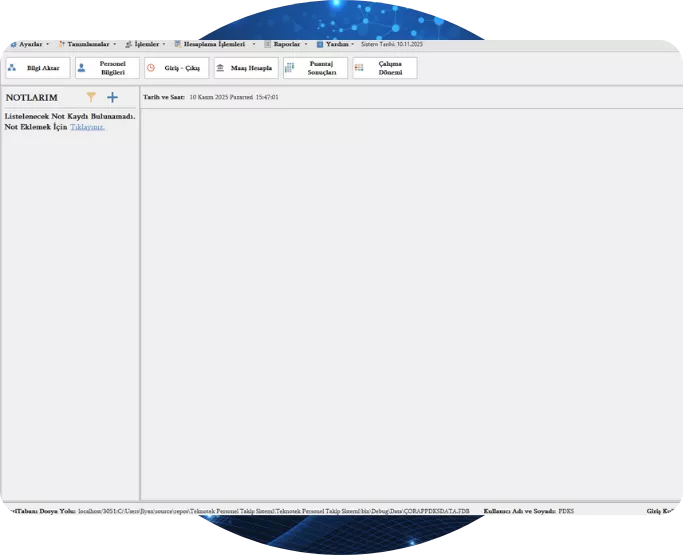
Task: Show Puantaj Sonuçları from the toolbar
Action: (315, 68)
